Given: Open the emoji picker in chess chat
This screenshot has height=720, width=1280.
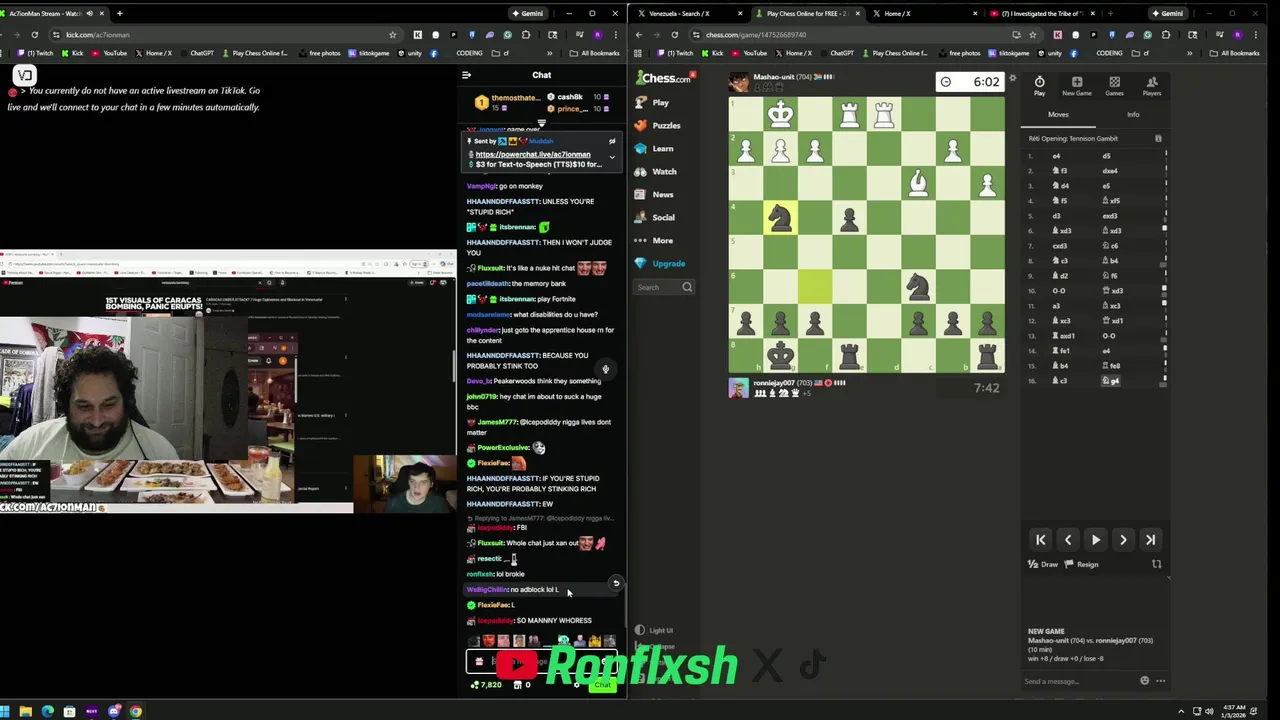Looking at the screenshot, I should click(x=1145, y=681).
